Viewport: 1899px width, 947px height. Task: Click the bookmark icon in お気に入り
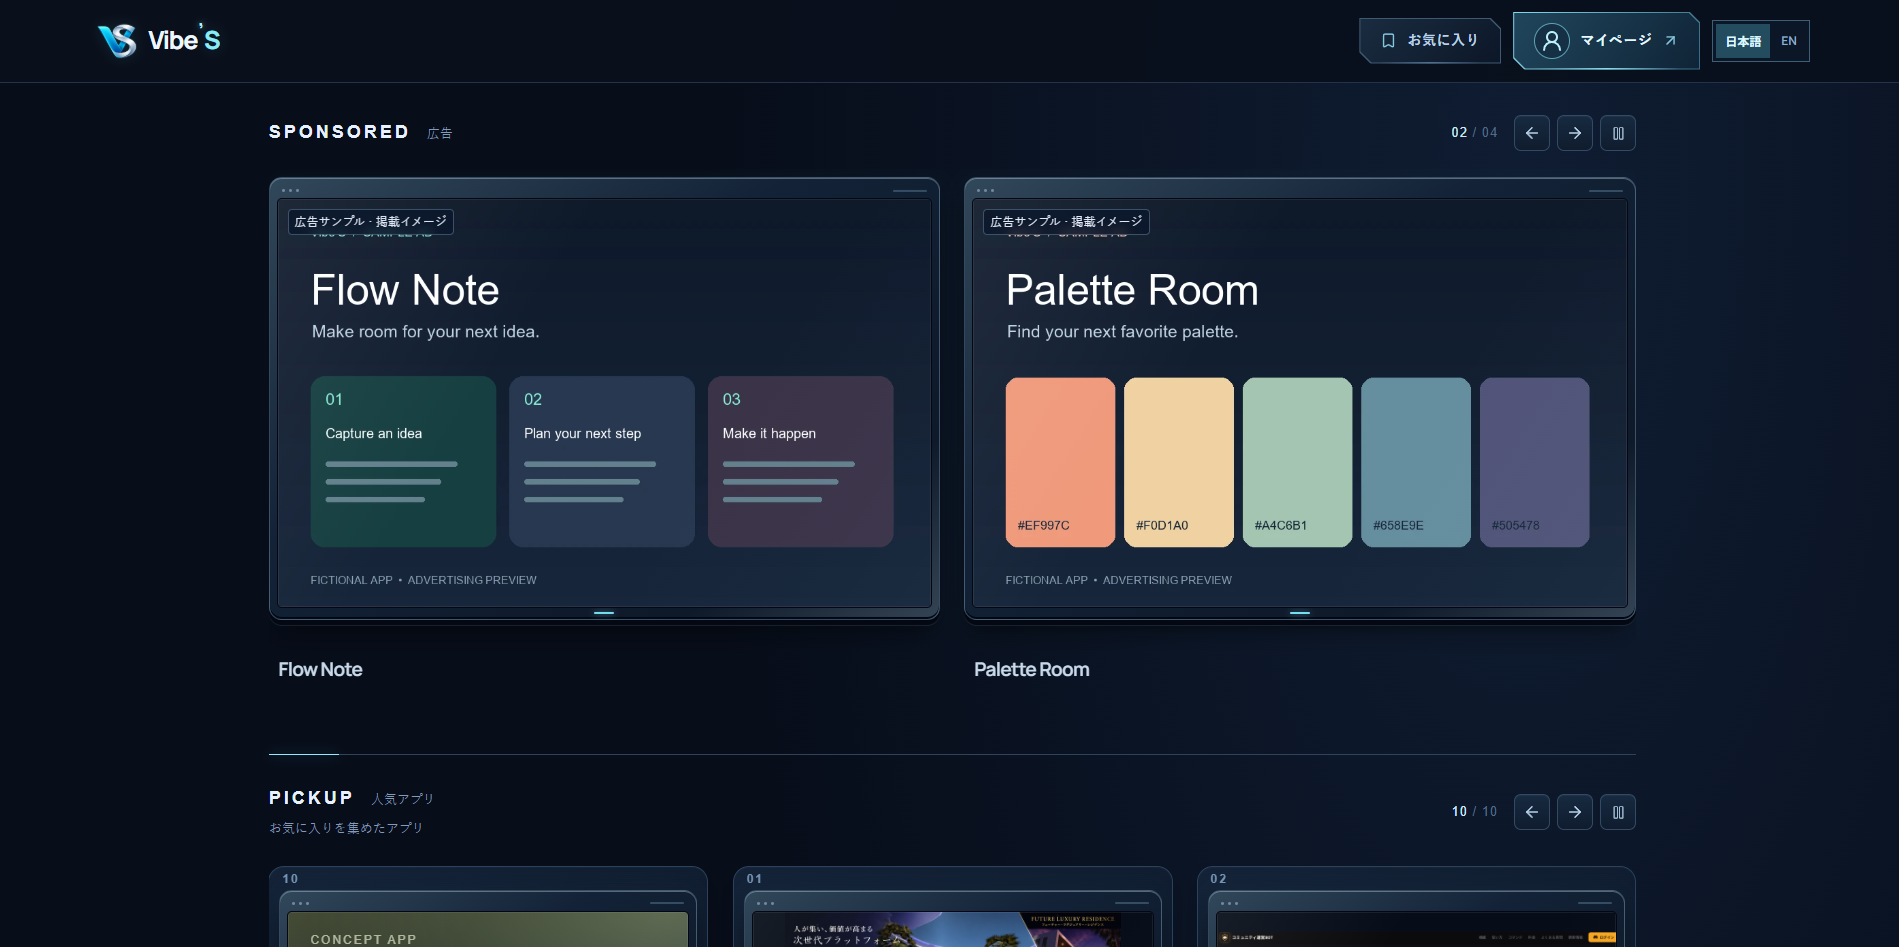click(x=1388, y=40)
